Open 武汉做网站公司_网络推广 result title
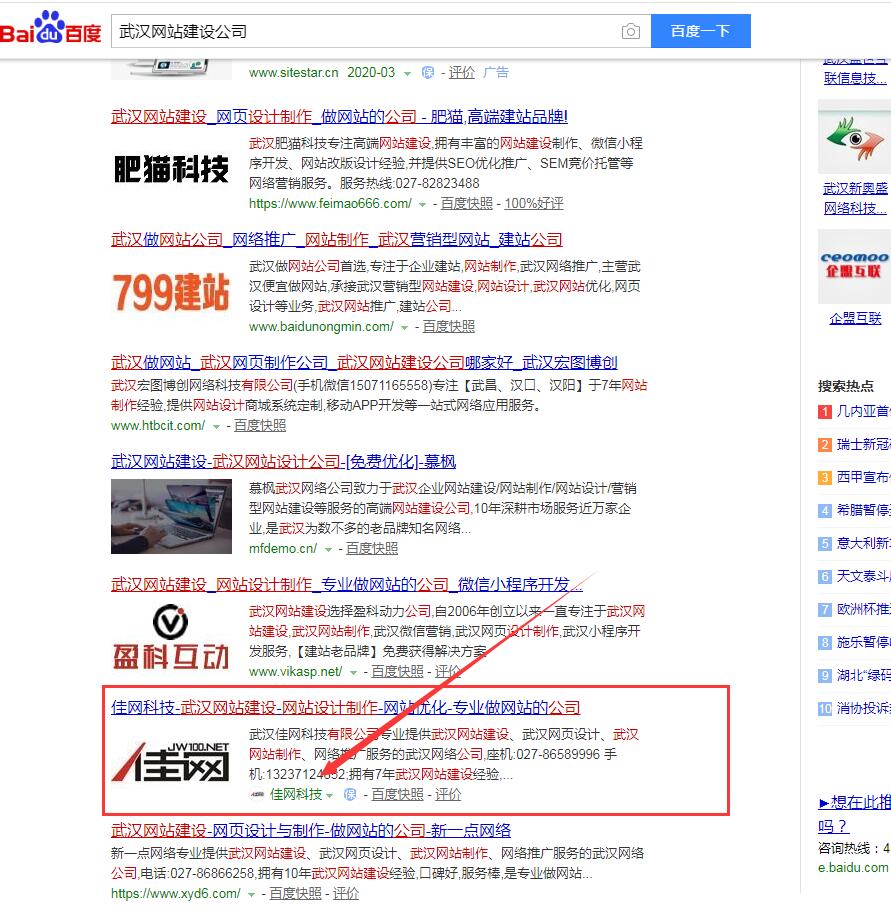 [x=337, y=240]
